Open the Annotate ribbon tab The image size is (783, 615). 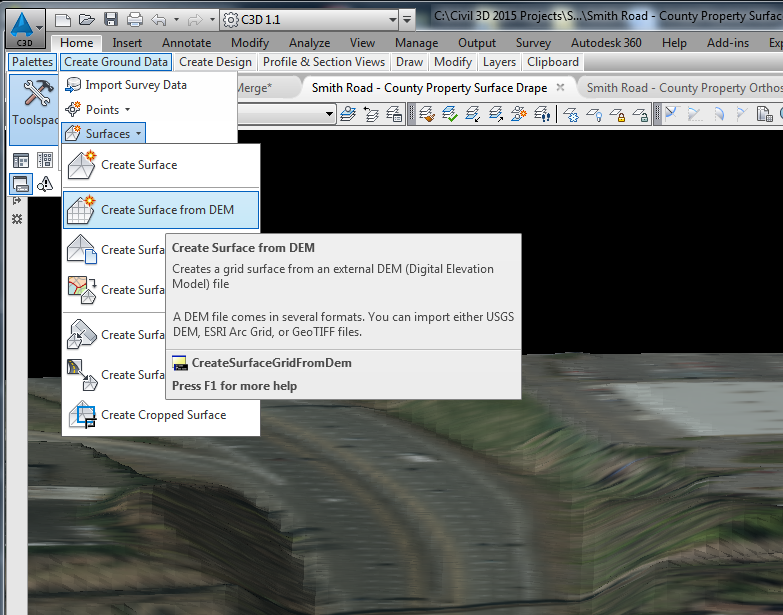187,43
